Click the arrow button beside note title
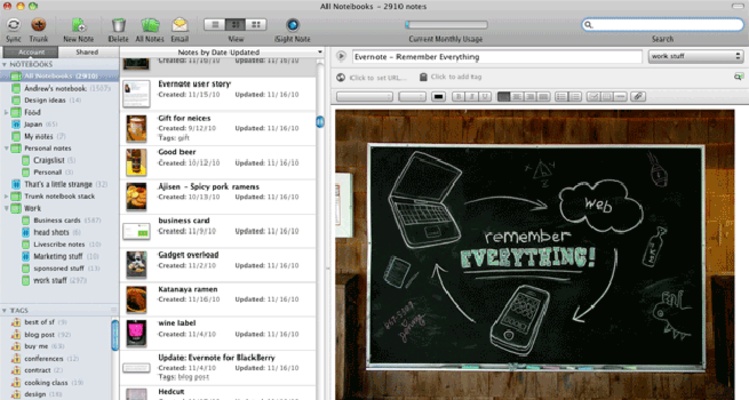Screen dimensions: 749x400 coord(341,56)
